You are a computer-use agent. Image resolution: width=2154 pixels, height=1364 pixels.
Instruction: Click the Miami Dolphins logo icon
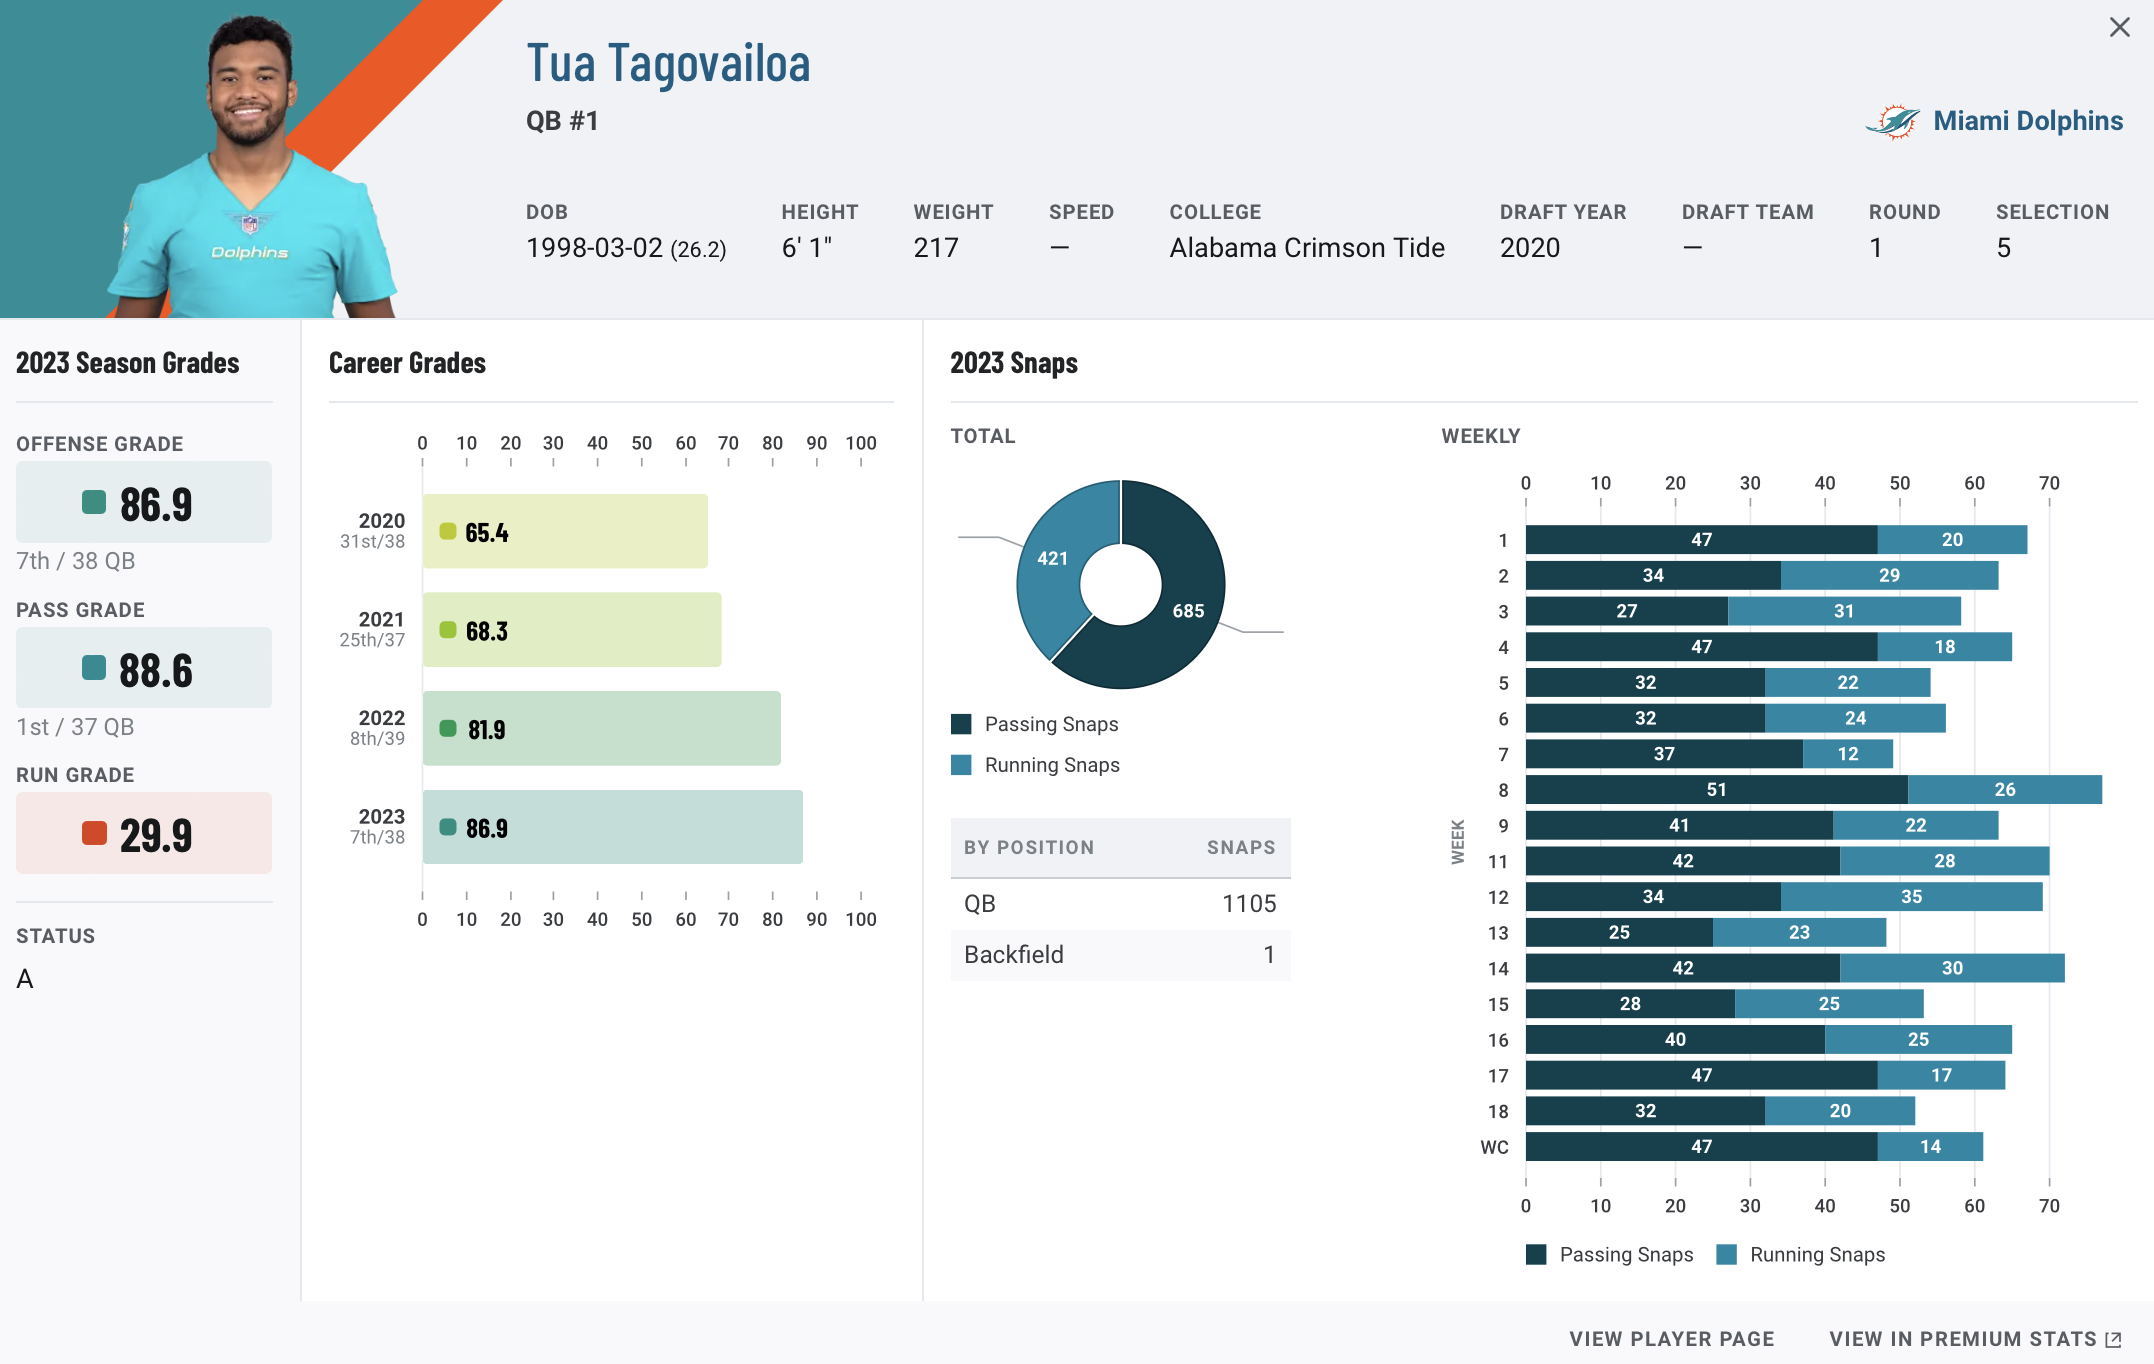1892,122
